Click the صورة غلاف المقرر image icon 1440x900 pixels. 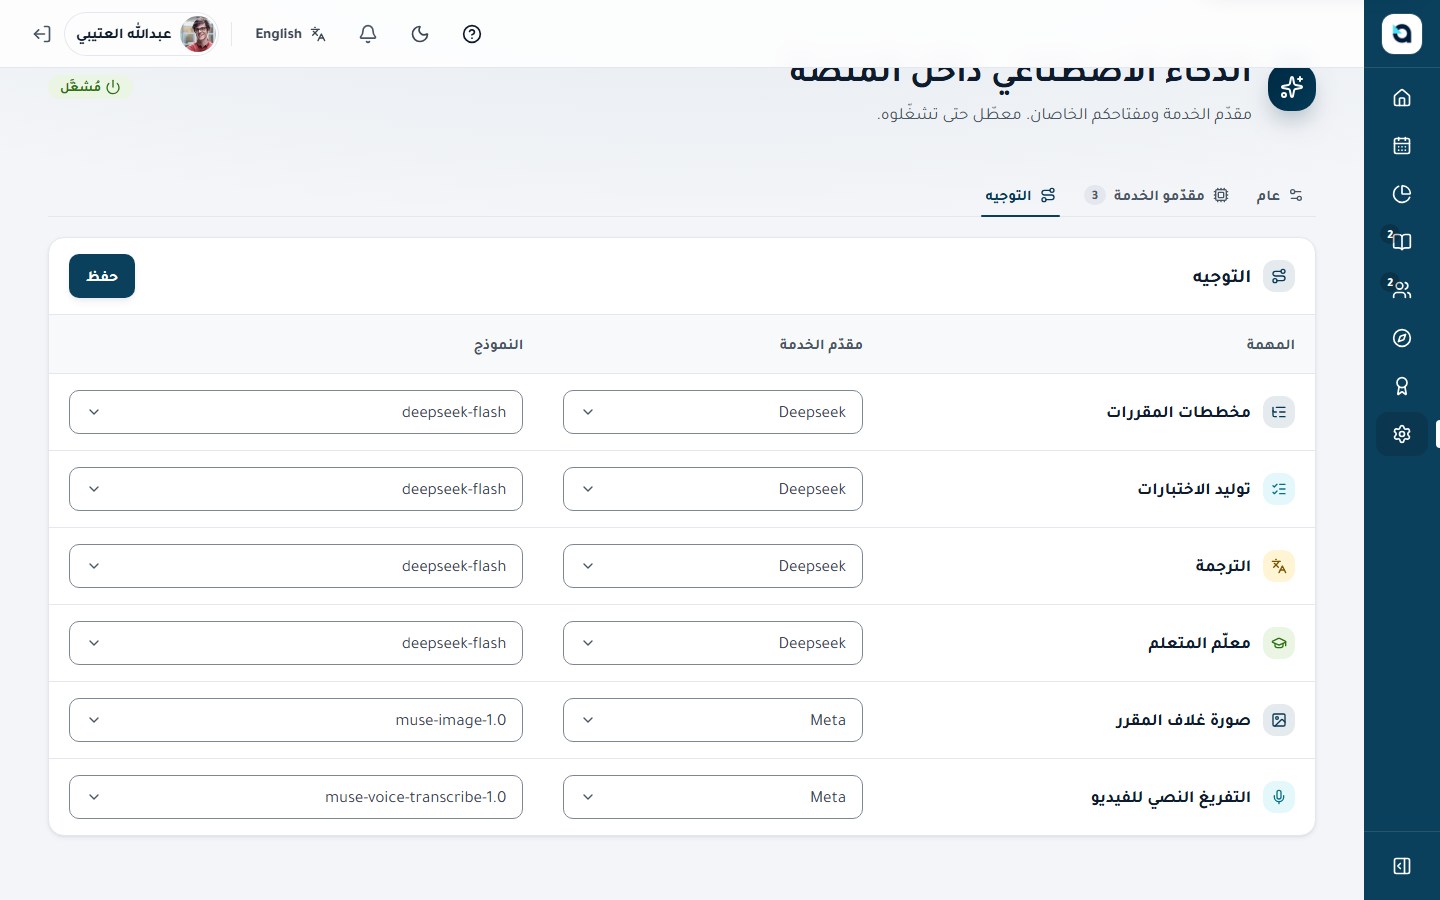pyautogui.click(x=1279, y=720)
